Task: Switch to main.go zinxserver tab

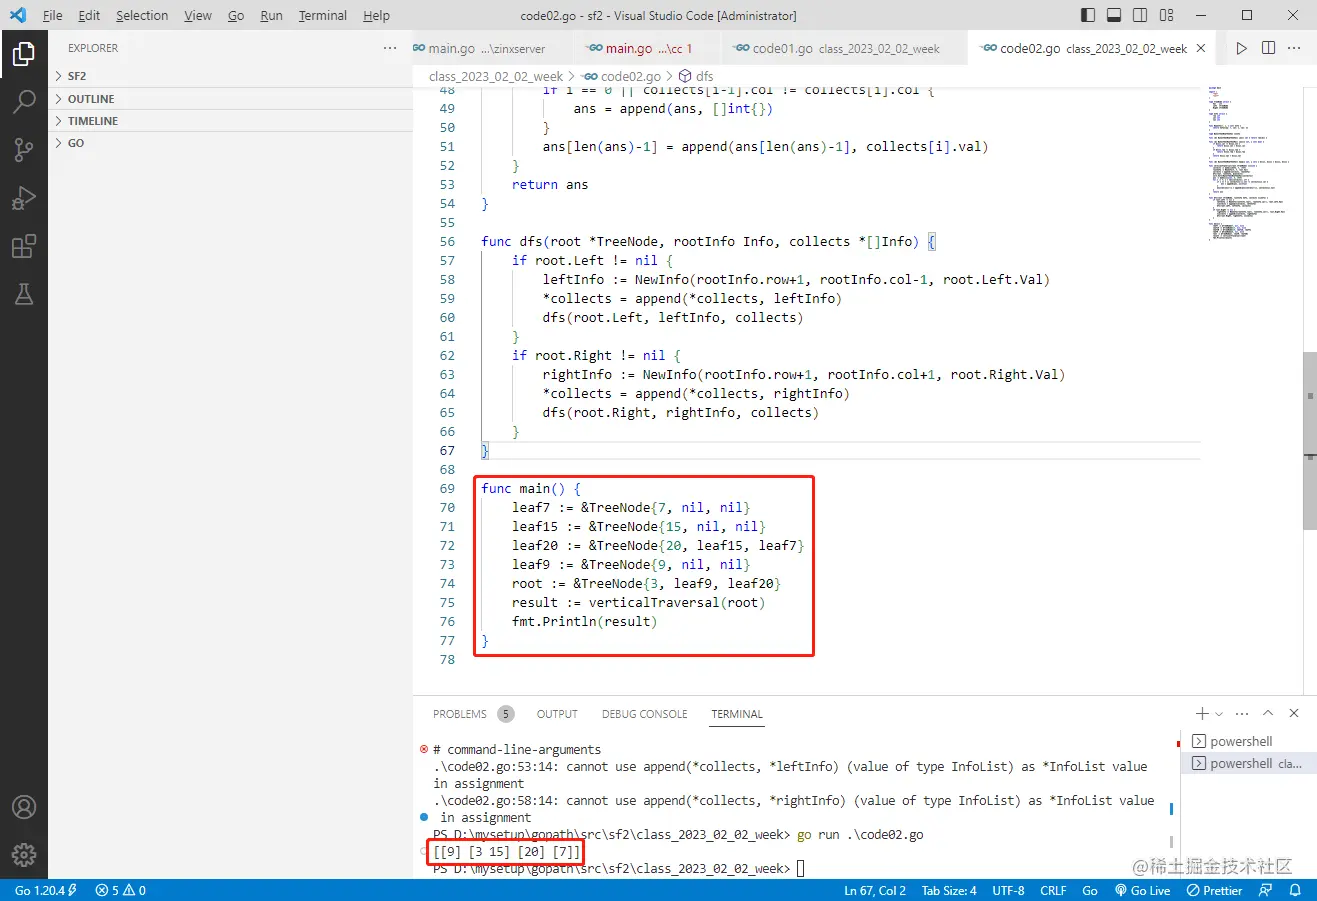Action: tap(492, 48)
